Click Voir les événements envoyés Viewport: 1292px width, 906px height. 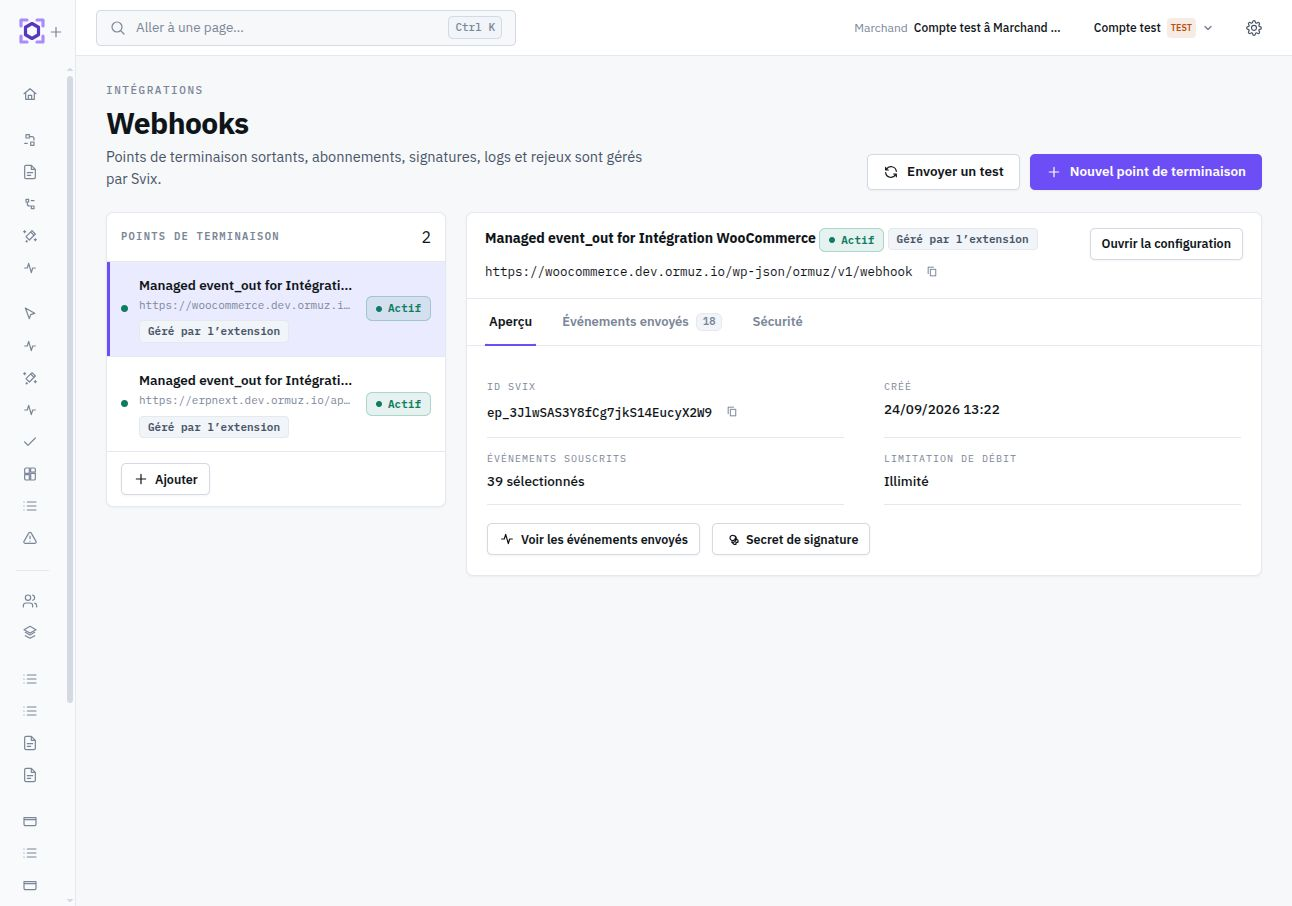[593, 539]
